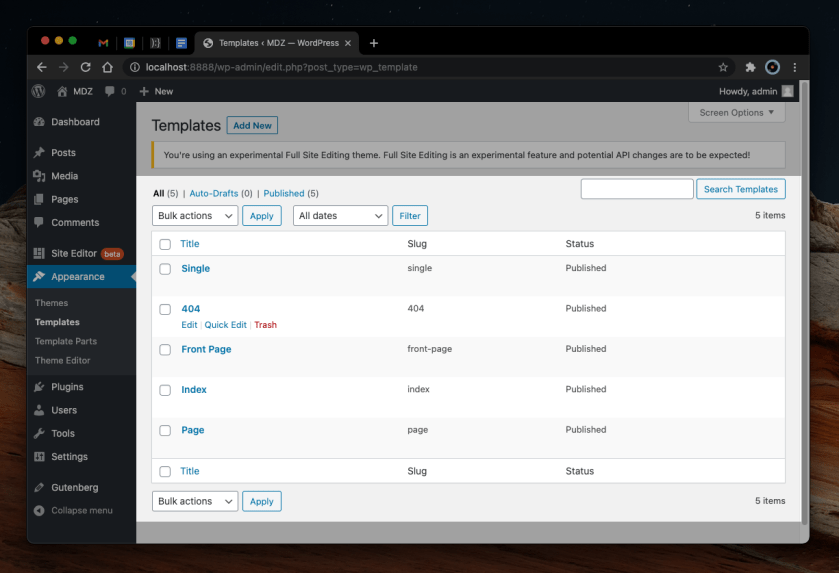Open the top Bulk actions dropdown
Image resolution: width=839 pixels, height=573 pixels.
pyautogui.click(x=195, y=216)
